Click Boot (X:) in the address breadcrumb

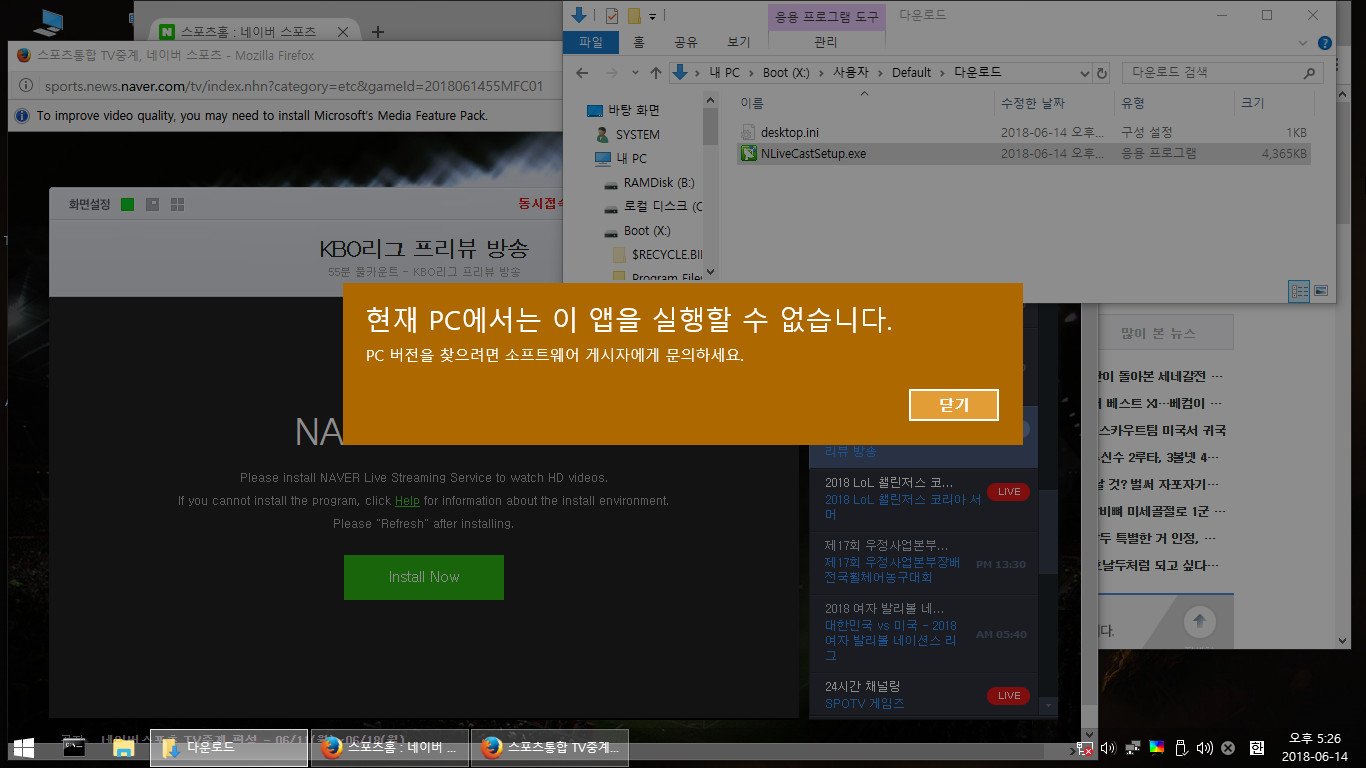[786, 73]
